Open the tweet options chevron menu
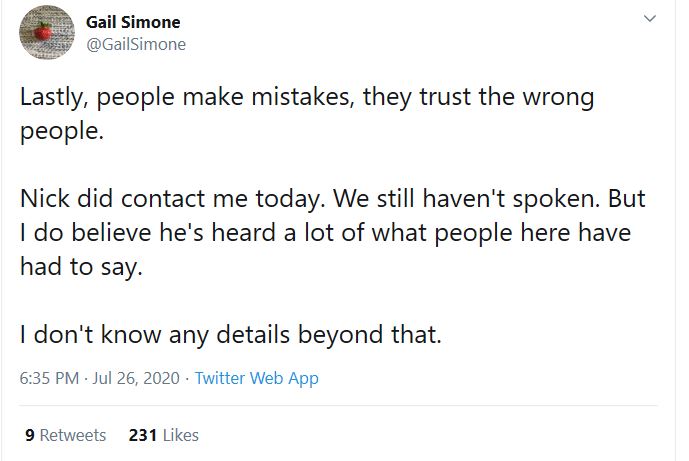The image size is (689, 461). pos(649,19)
